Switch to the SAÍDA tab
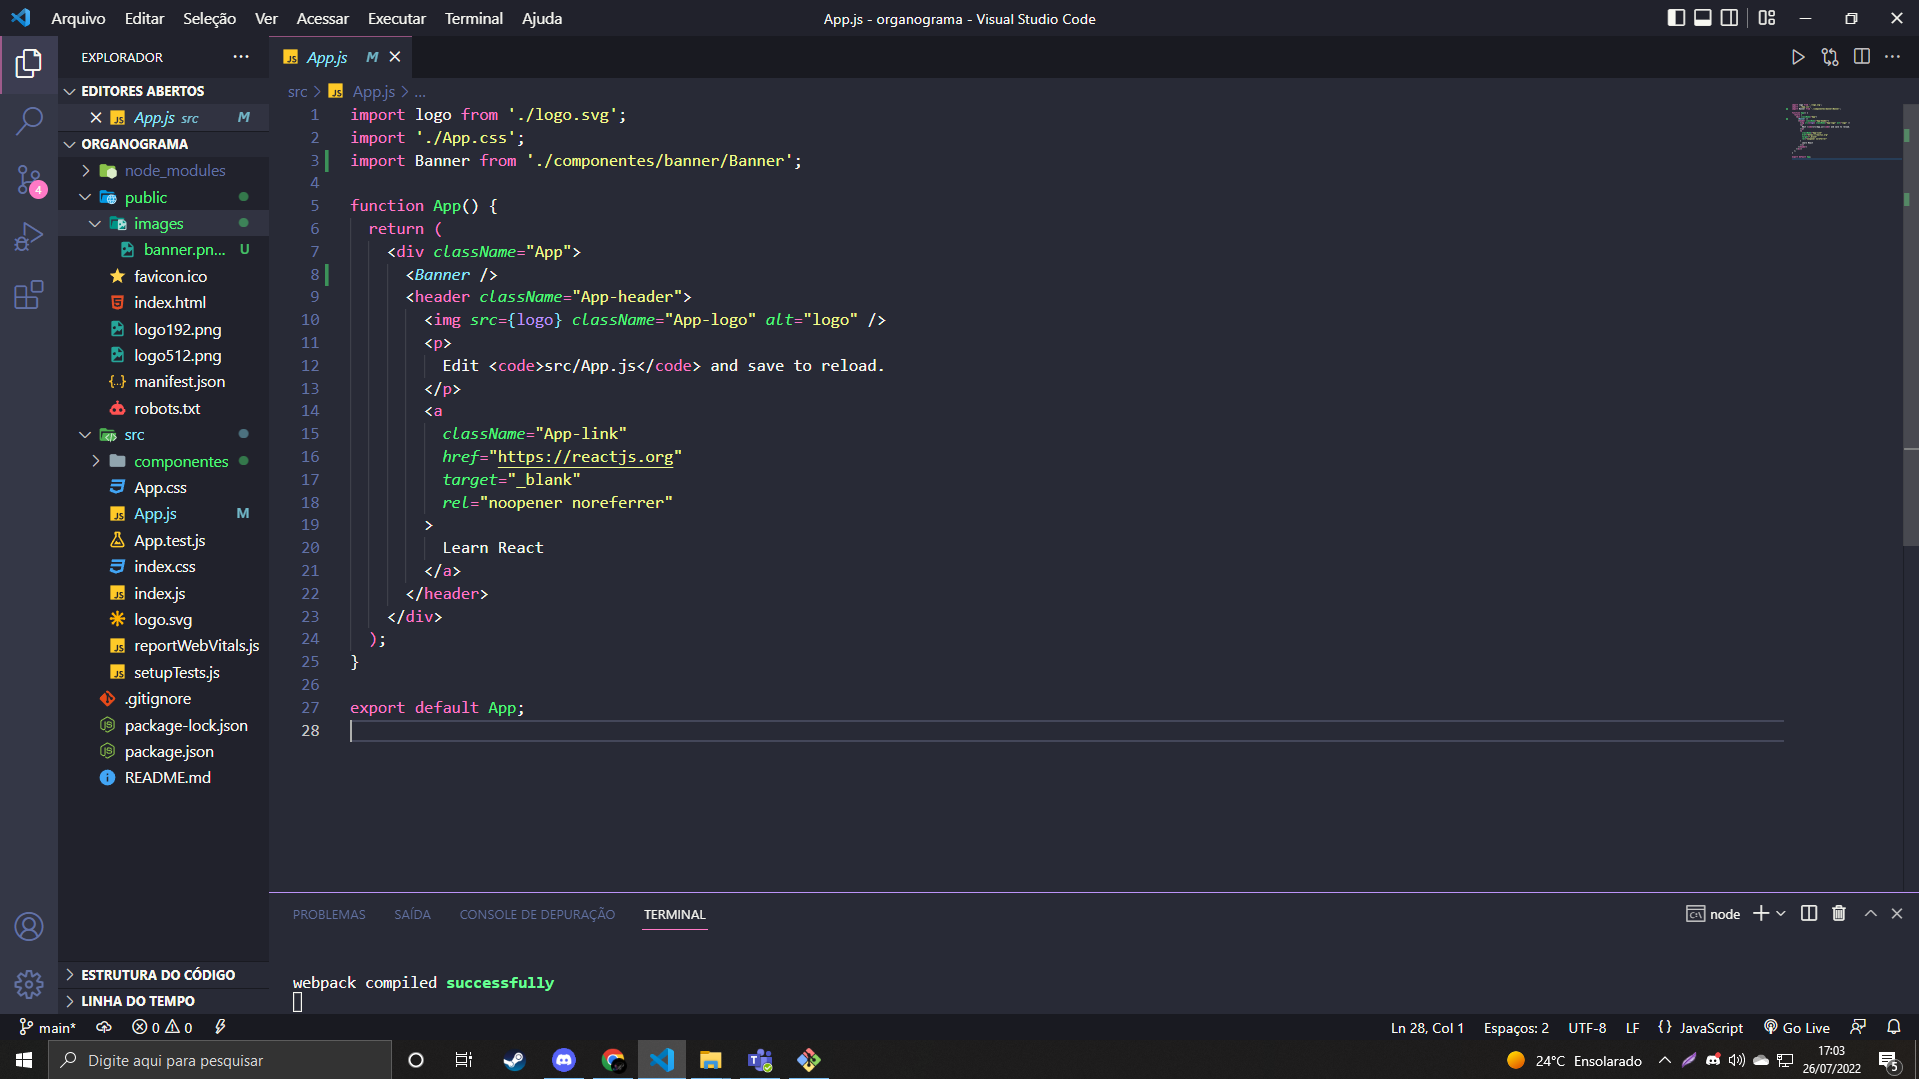This screenshot has height=1079, width=1919. click(x=412, y=914)
